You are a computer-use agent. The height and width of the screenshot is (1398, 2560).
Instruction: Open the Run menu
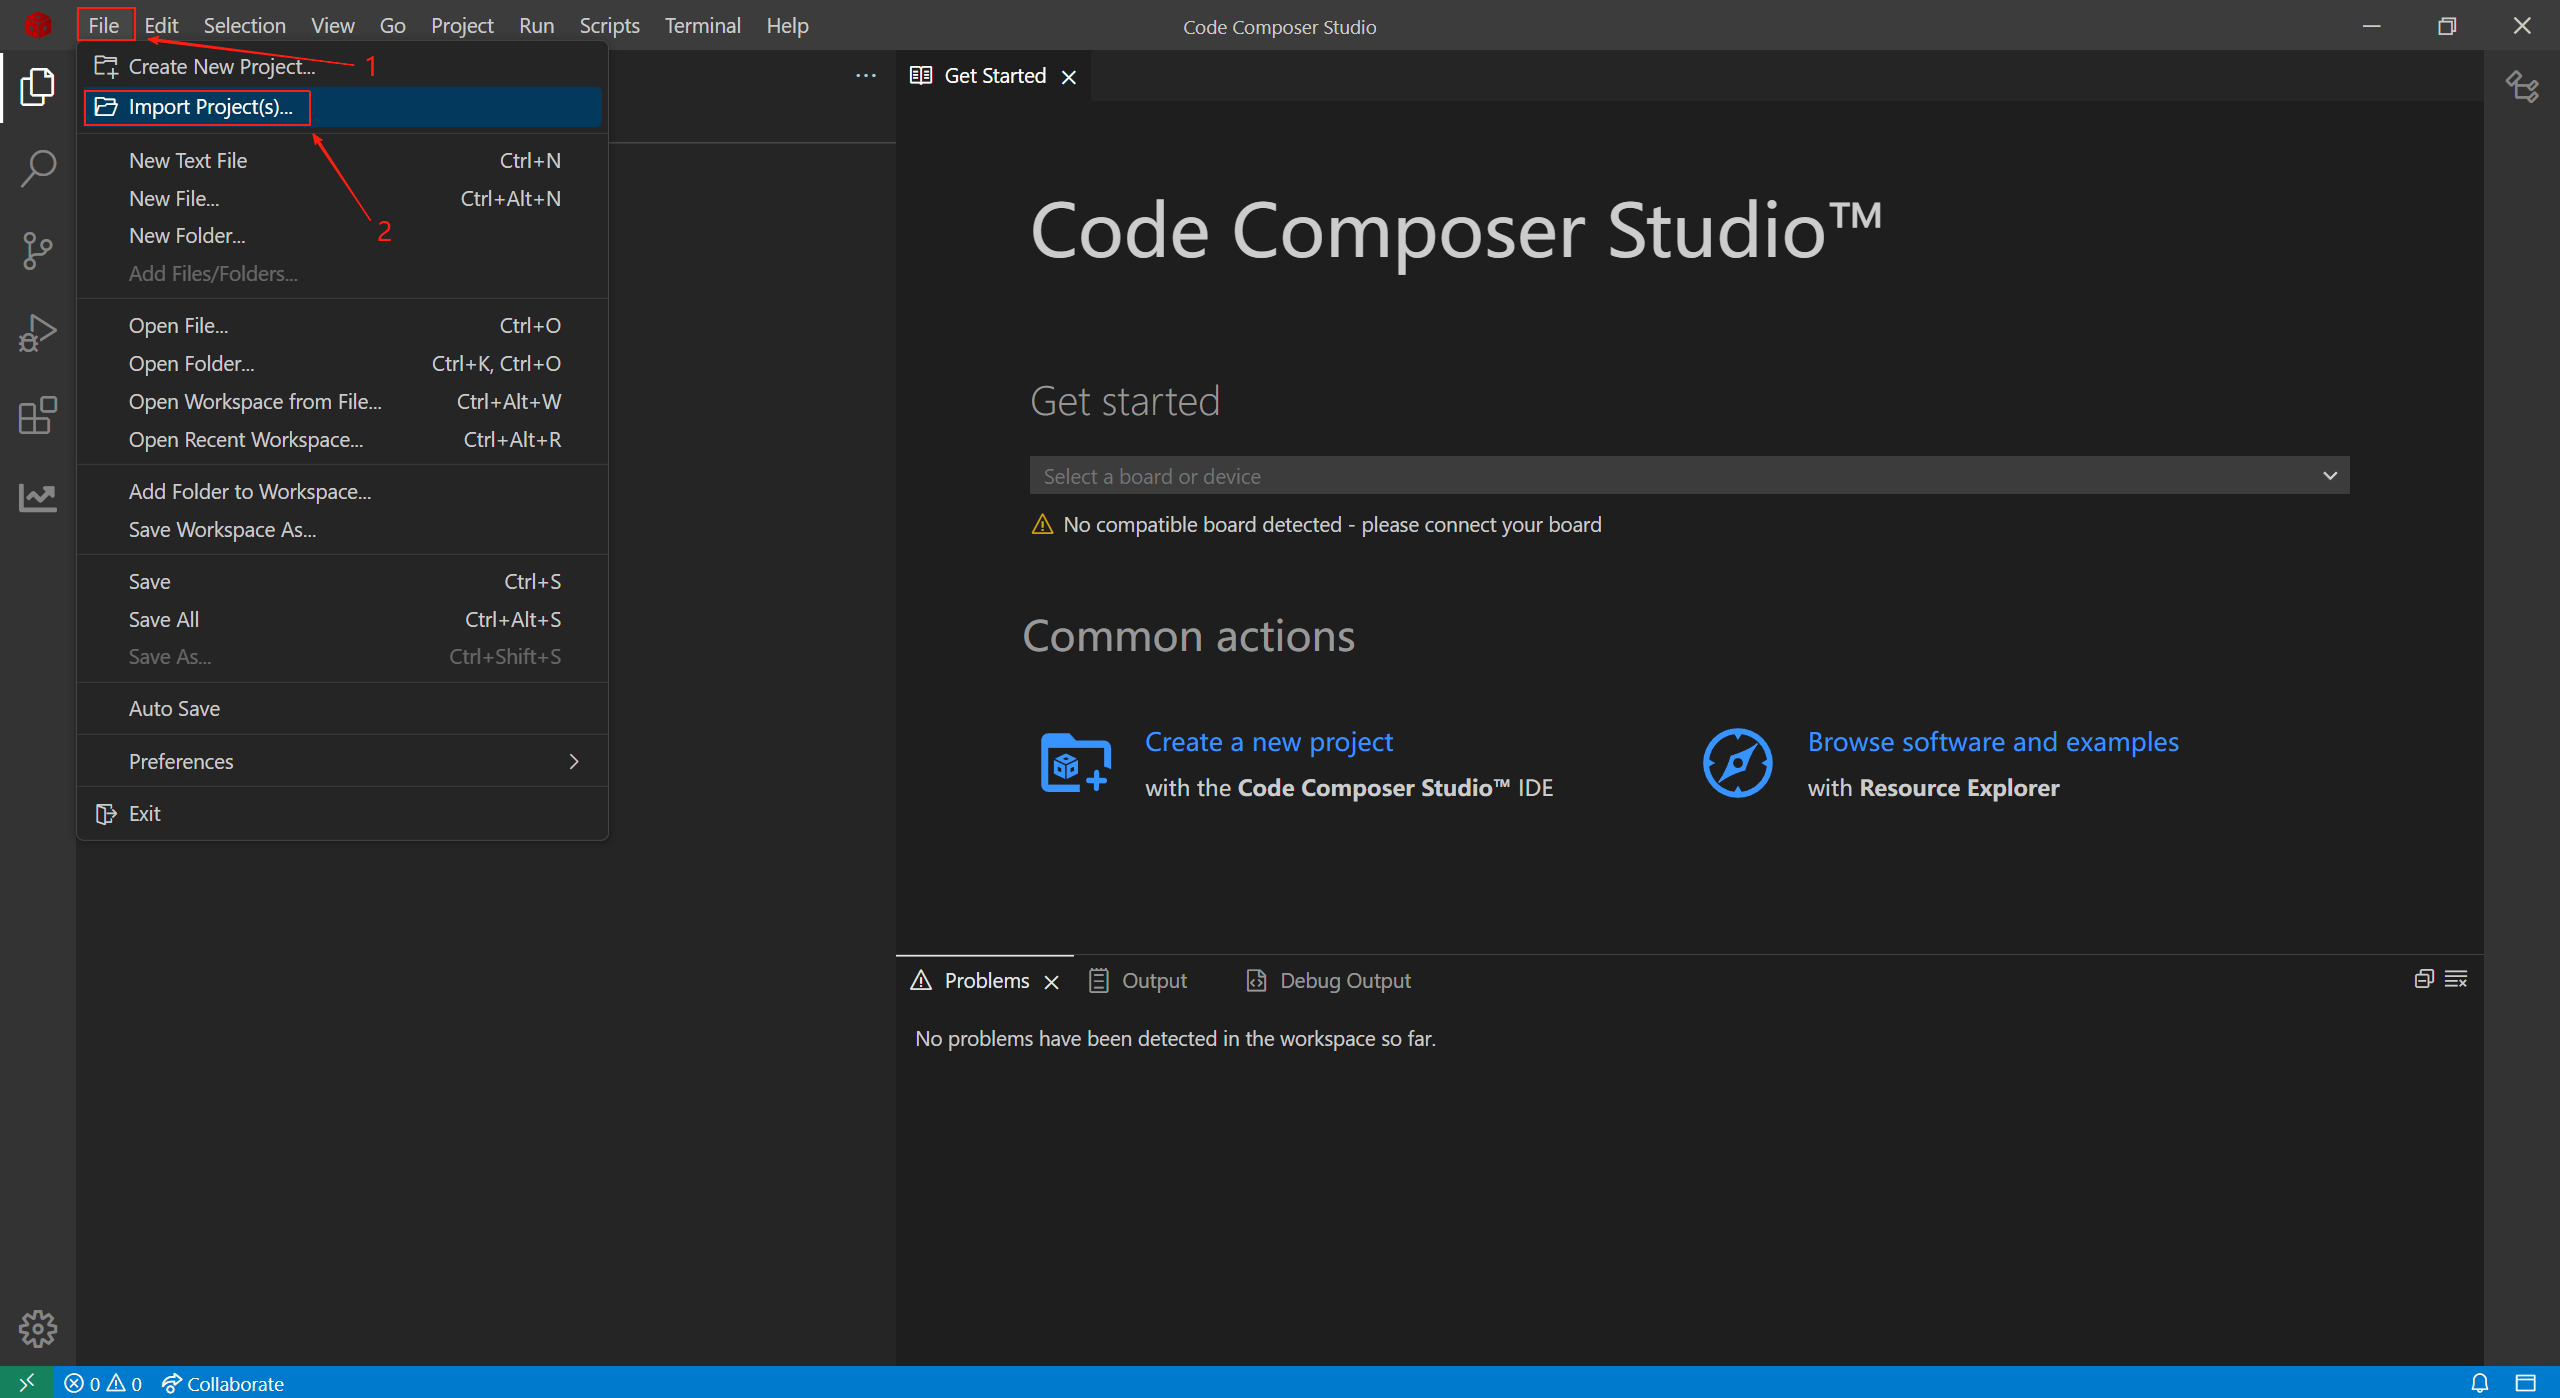tap(537, 26)
